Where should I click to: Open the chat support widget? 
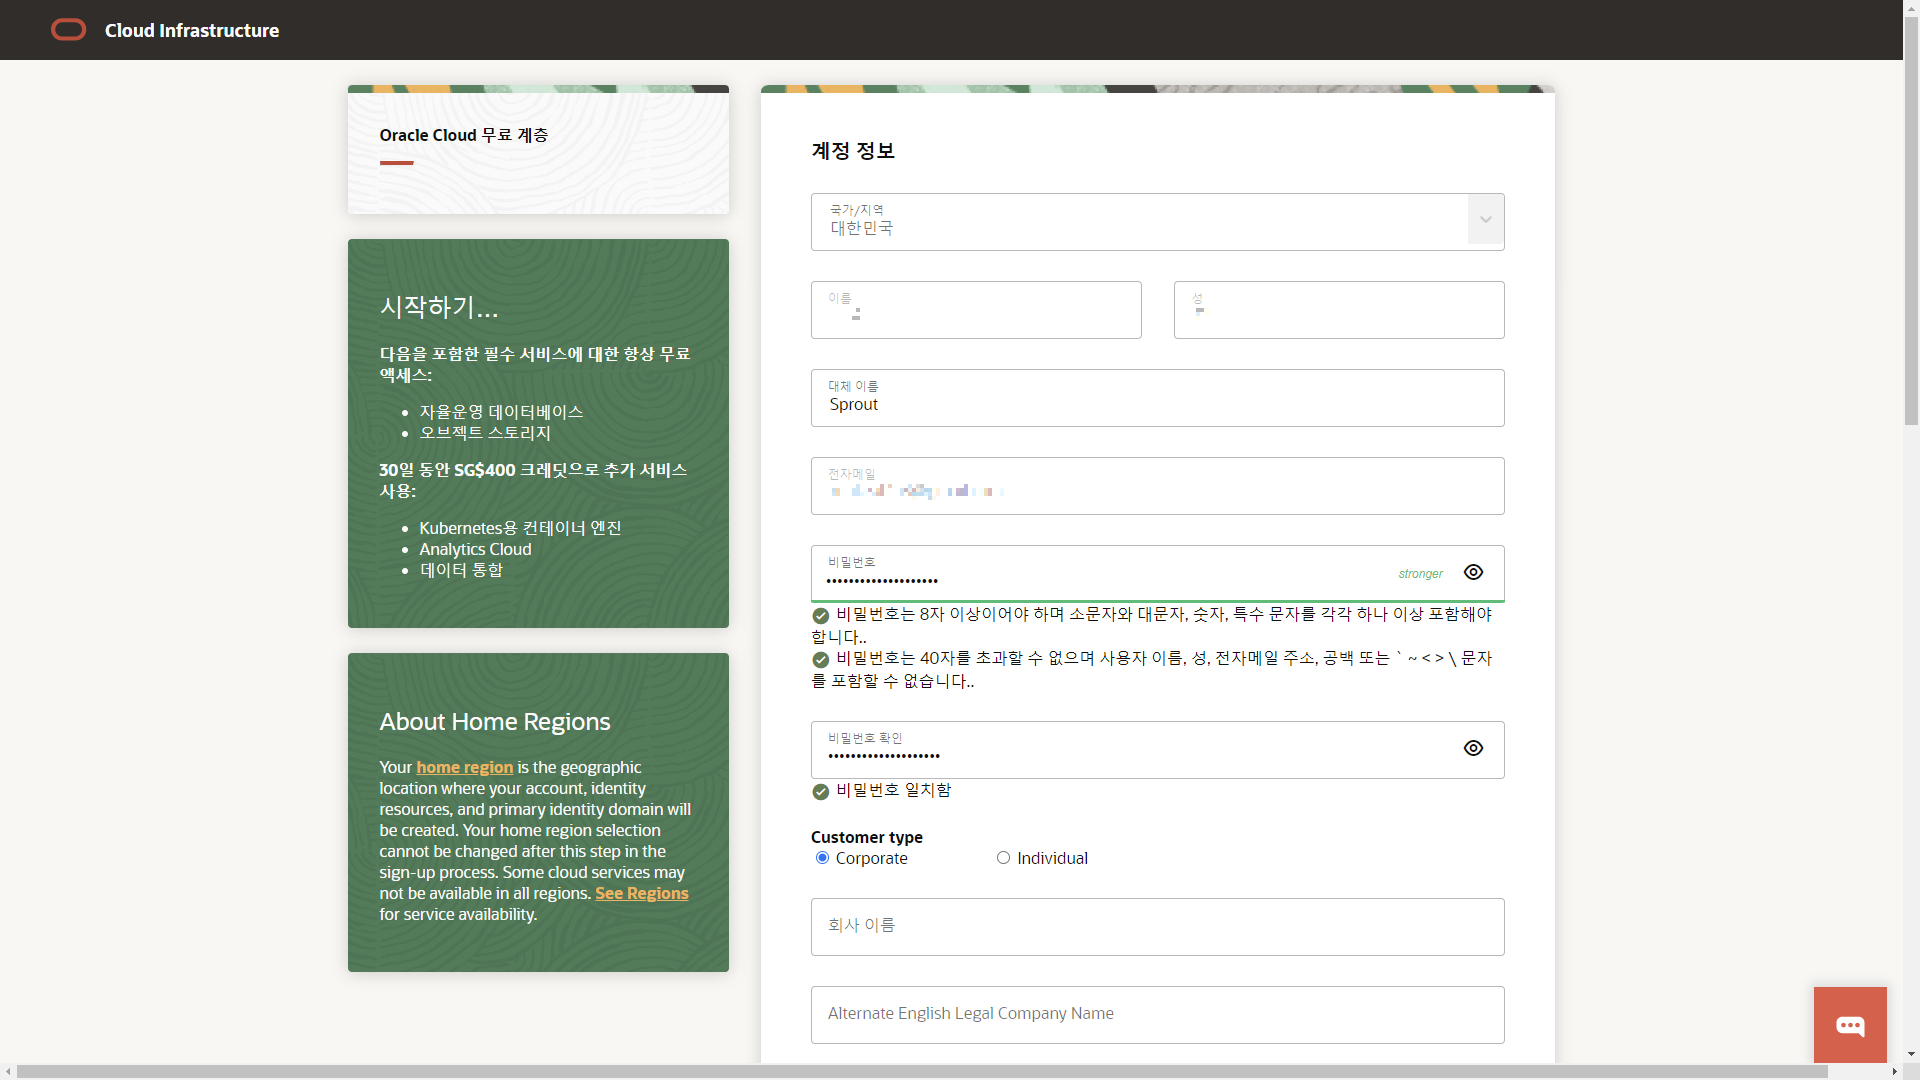click(1850, 1025)
